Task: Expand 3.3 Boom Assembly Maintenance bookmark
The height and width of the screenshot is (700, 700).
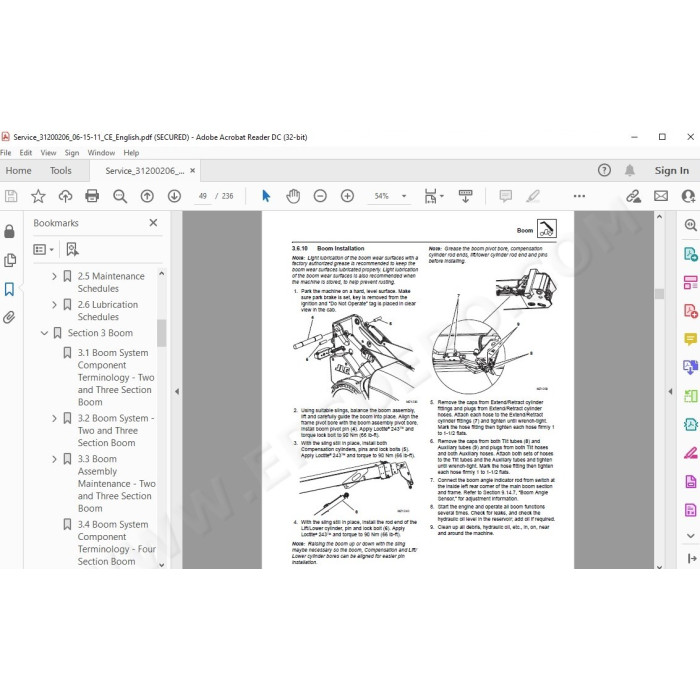Action: tap(54, 459)
